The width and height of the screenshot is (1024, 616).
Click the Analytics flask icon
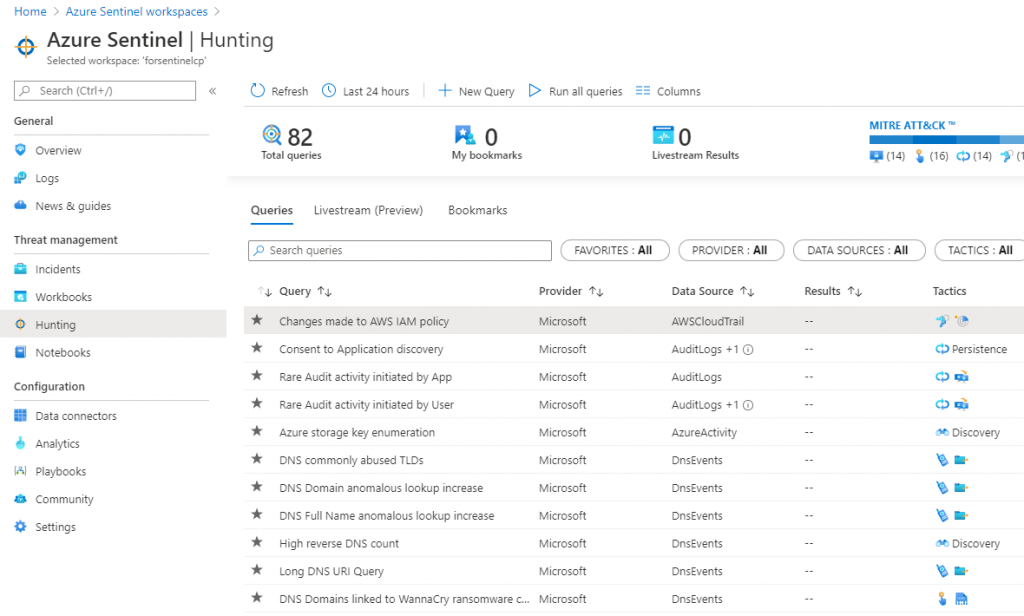click(20, 443)
